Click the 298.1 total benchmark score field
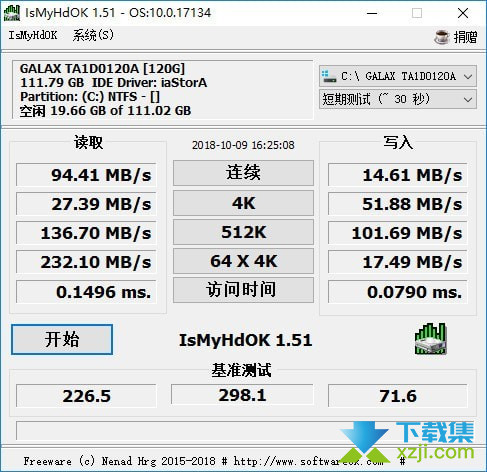This screenshot has width=487, height=472. 242,395
